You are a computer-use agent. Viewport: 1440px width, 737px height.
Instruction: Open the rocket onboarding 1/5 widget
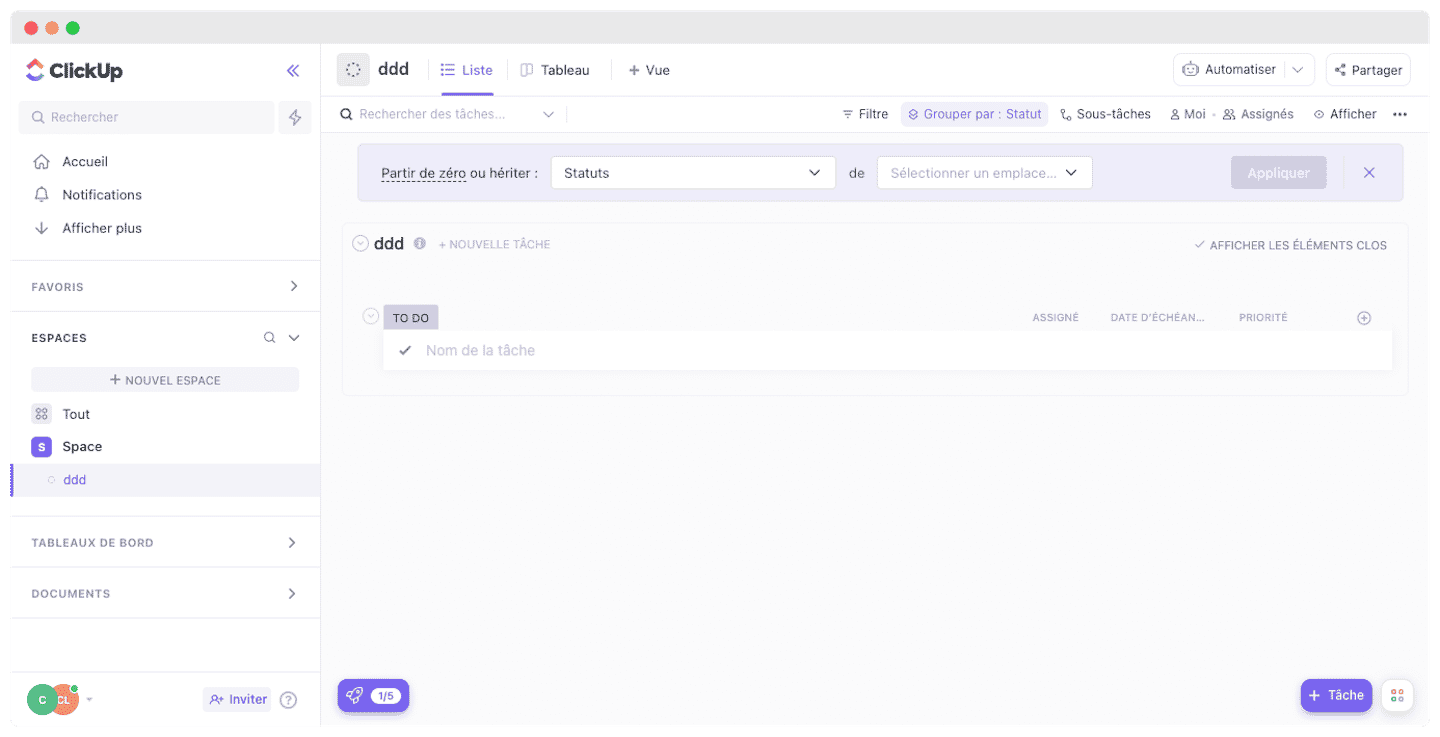[x=373, y=696]
